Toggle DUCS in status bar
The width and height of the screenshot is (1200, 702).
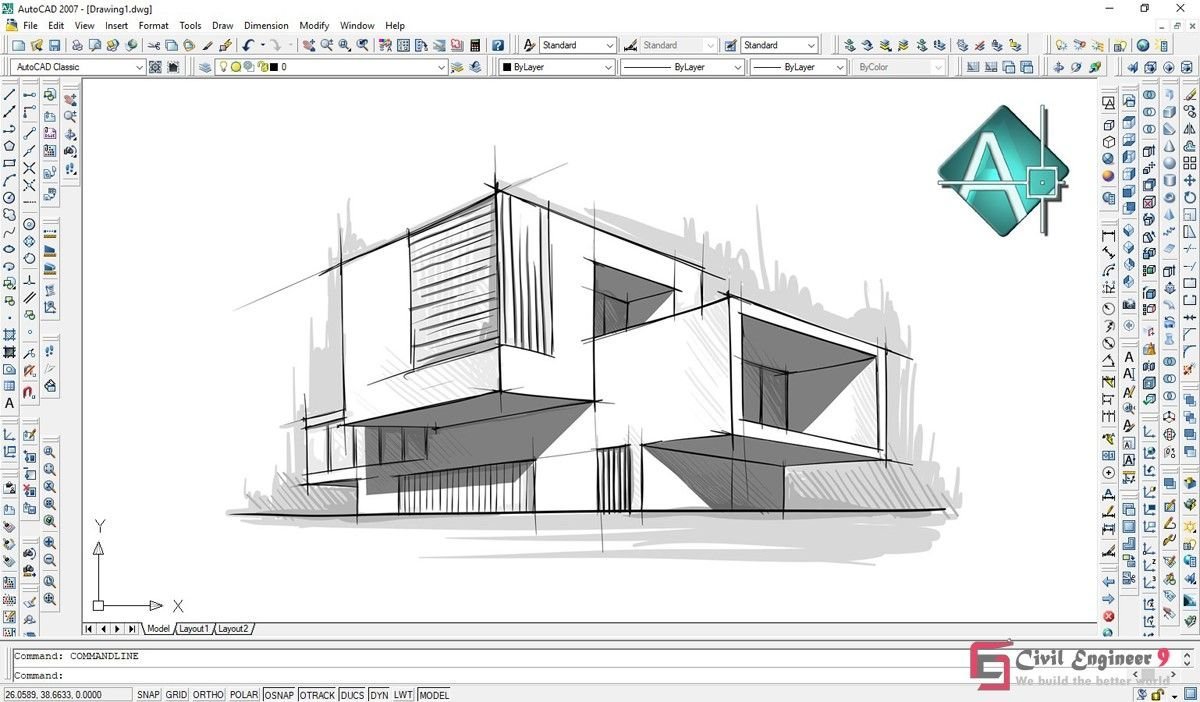click(x=352, y=694)
